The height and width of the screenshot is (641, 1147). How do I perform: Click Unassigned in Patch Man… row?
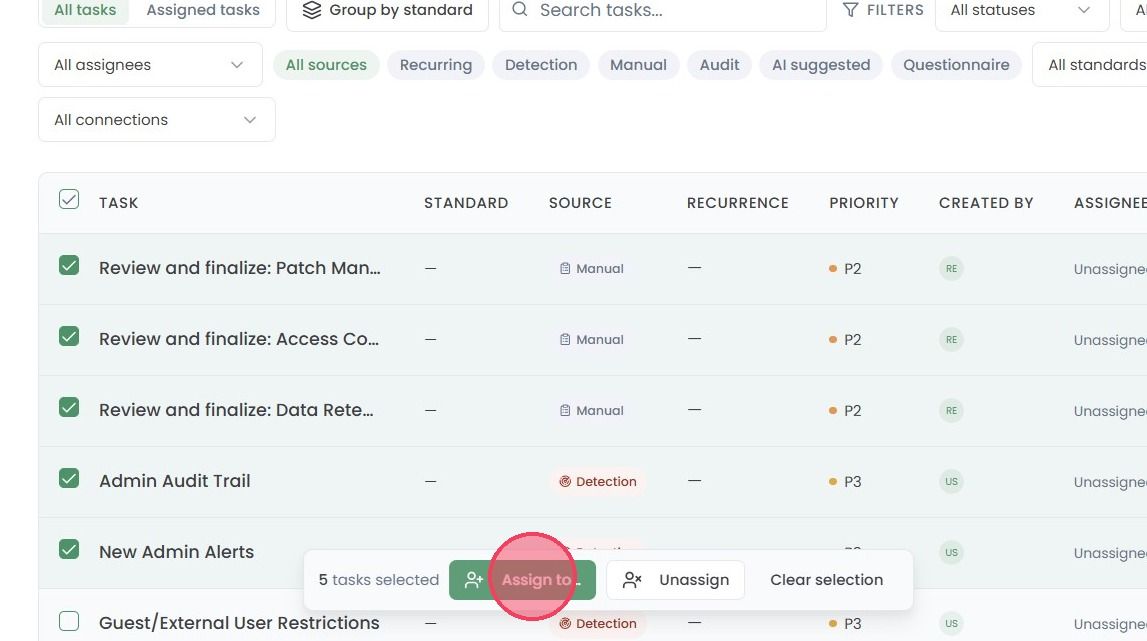pyautogui.click(x=1110, y=269)
